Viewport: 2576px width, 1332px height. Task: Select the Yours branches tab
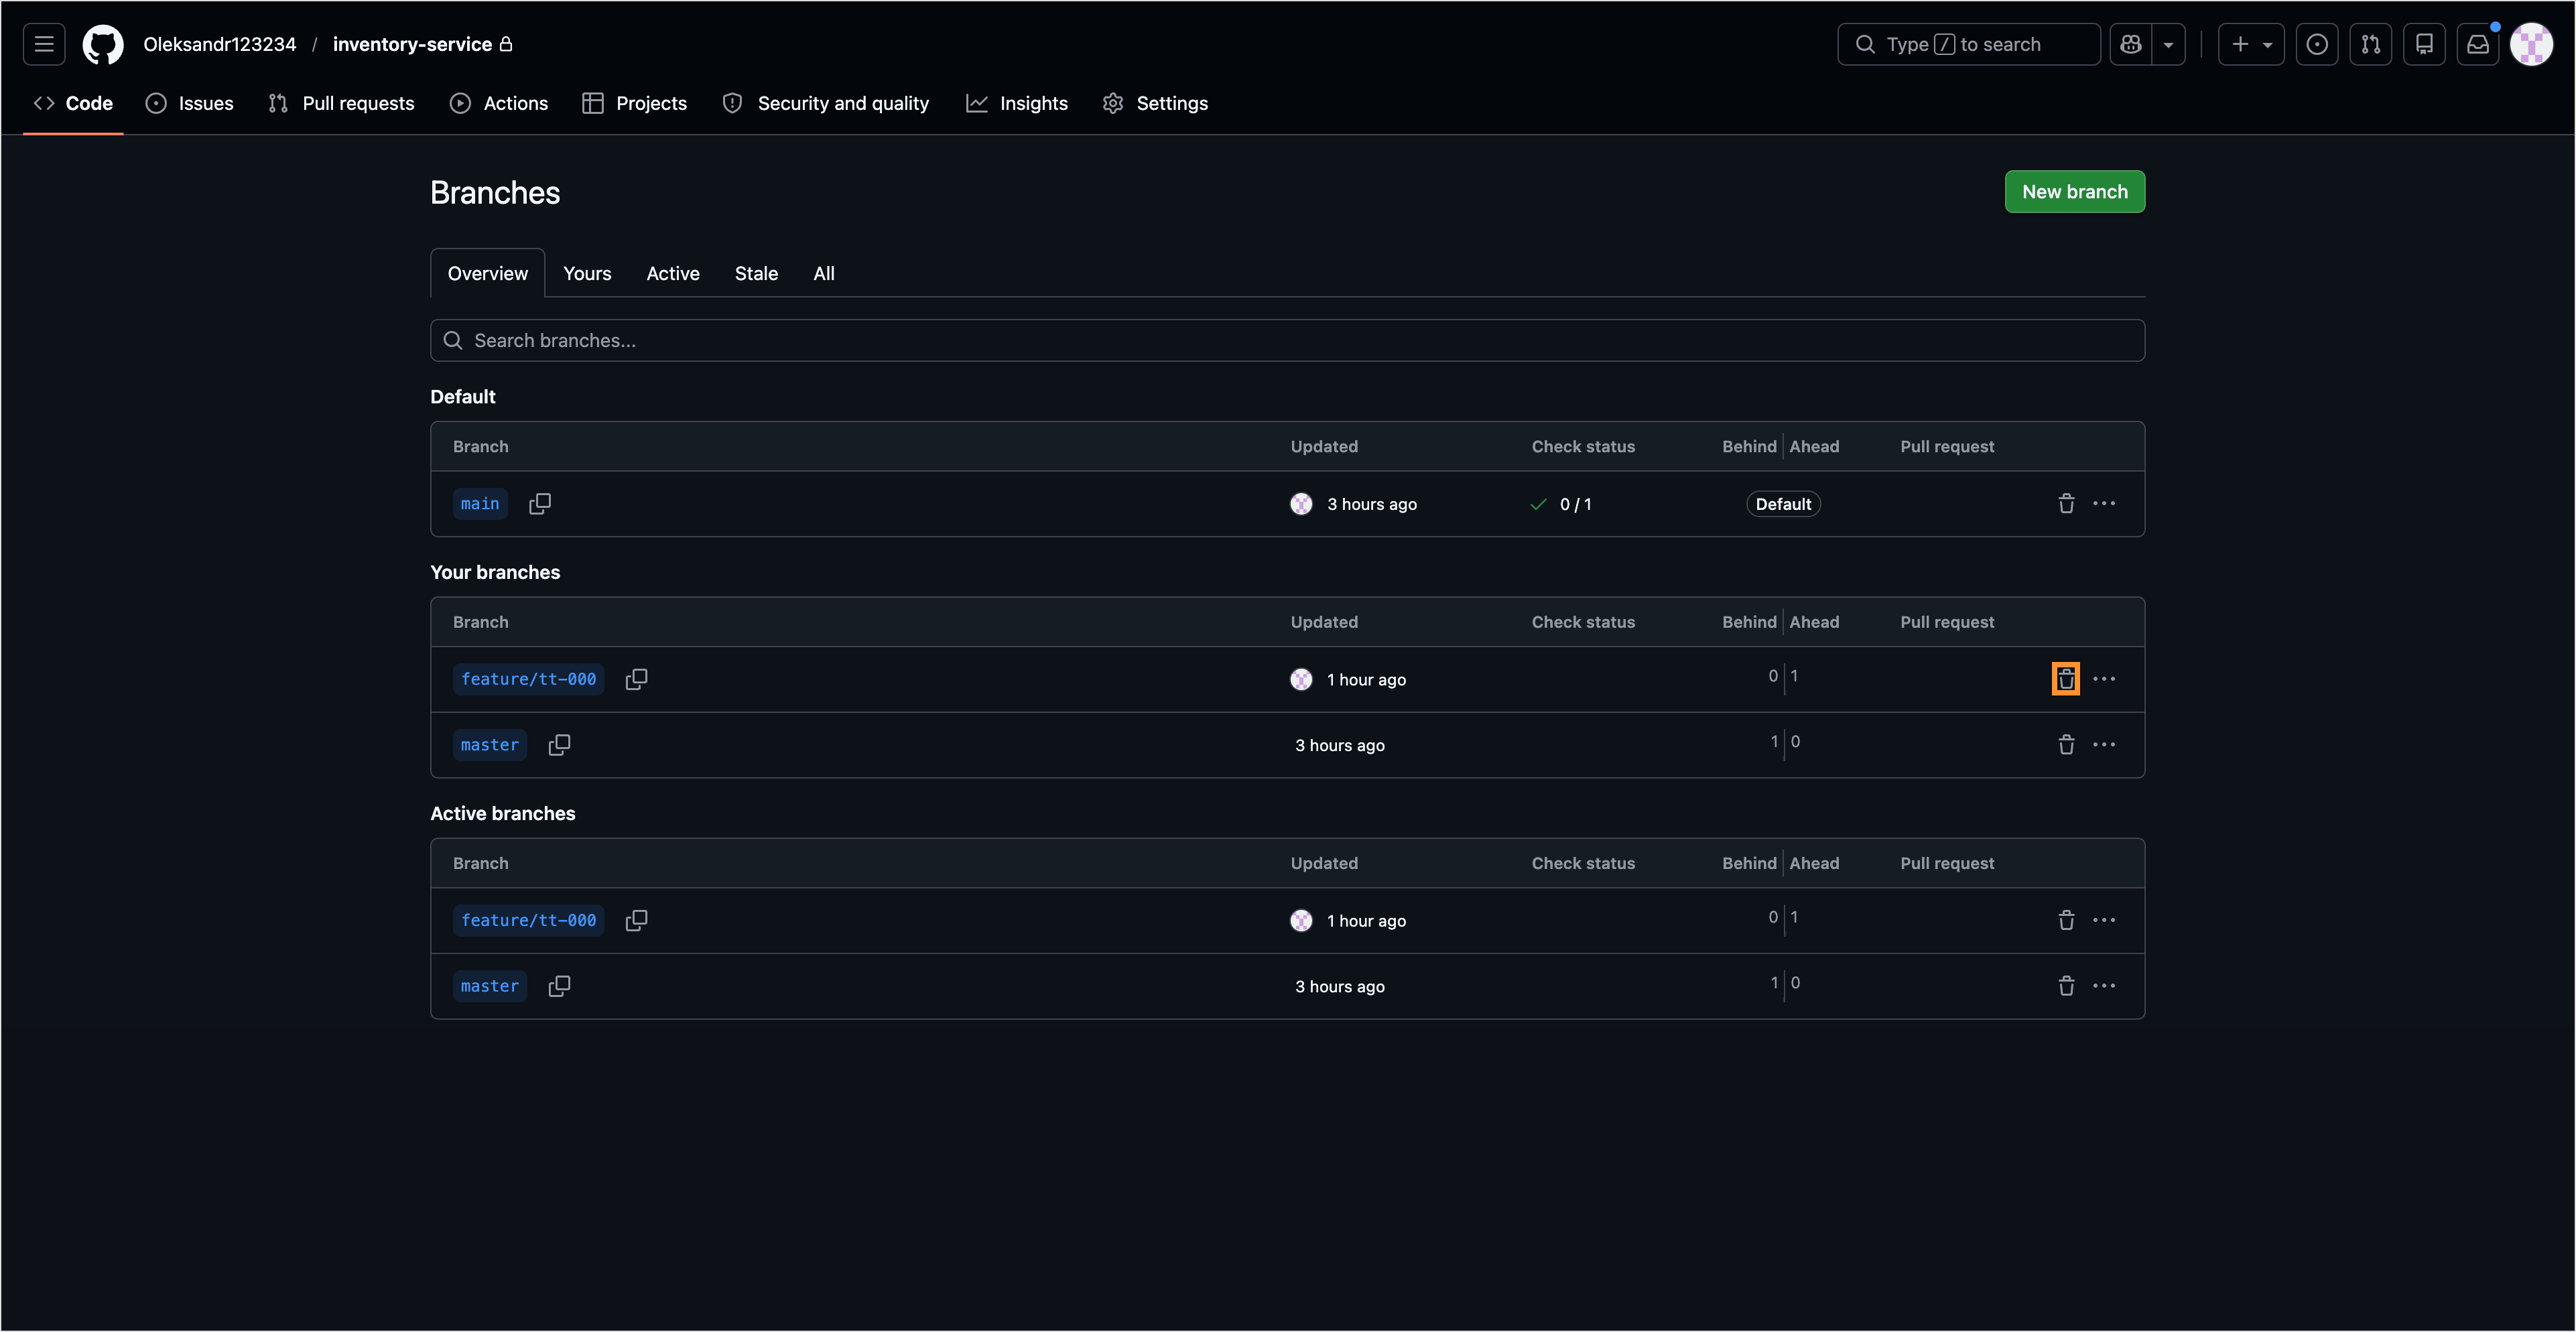(x=587, y=273)
